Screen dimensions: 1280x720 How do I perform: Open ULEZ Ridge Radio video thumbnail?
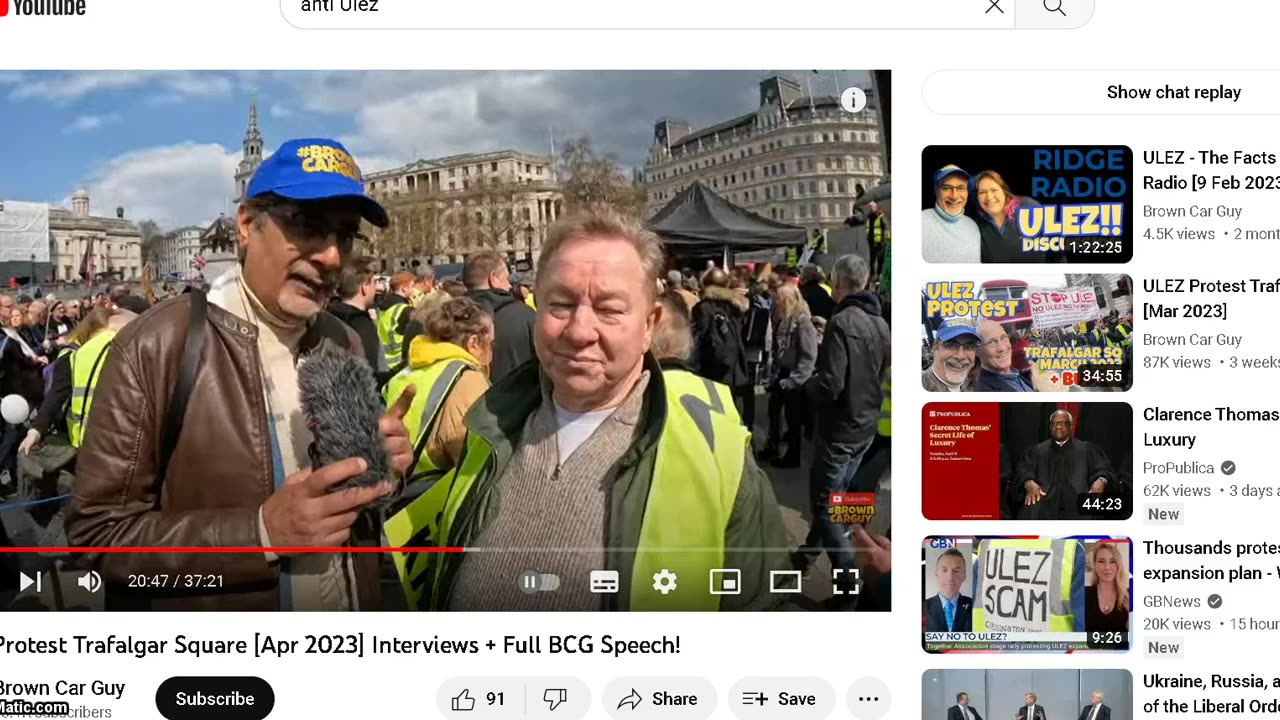(1027, 204)
